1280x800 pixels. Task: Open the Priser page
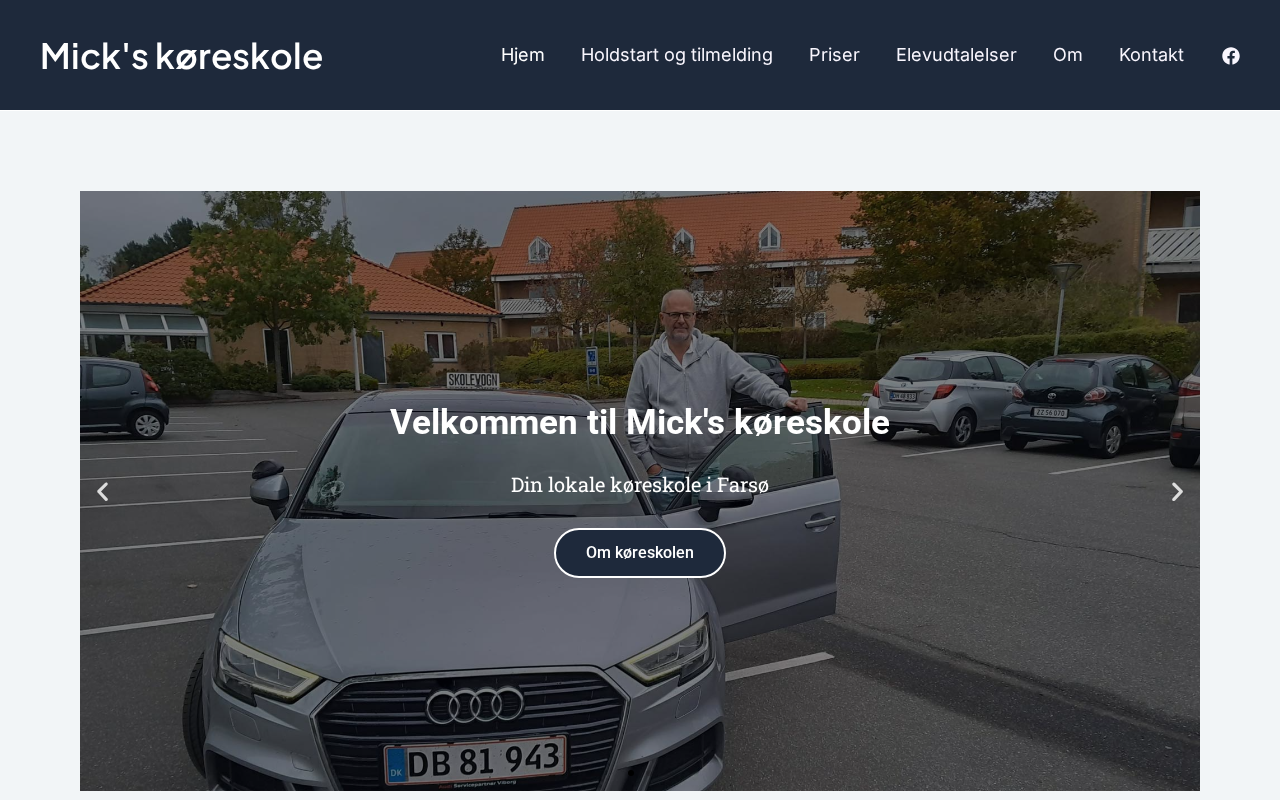point(834,55)
